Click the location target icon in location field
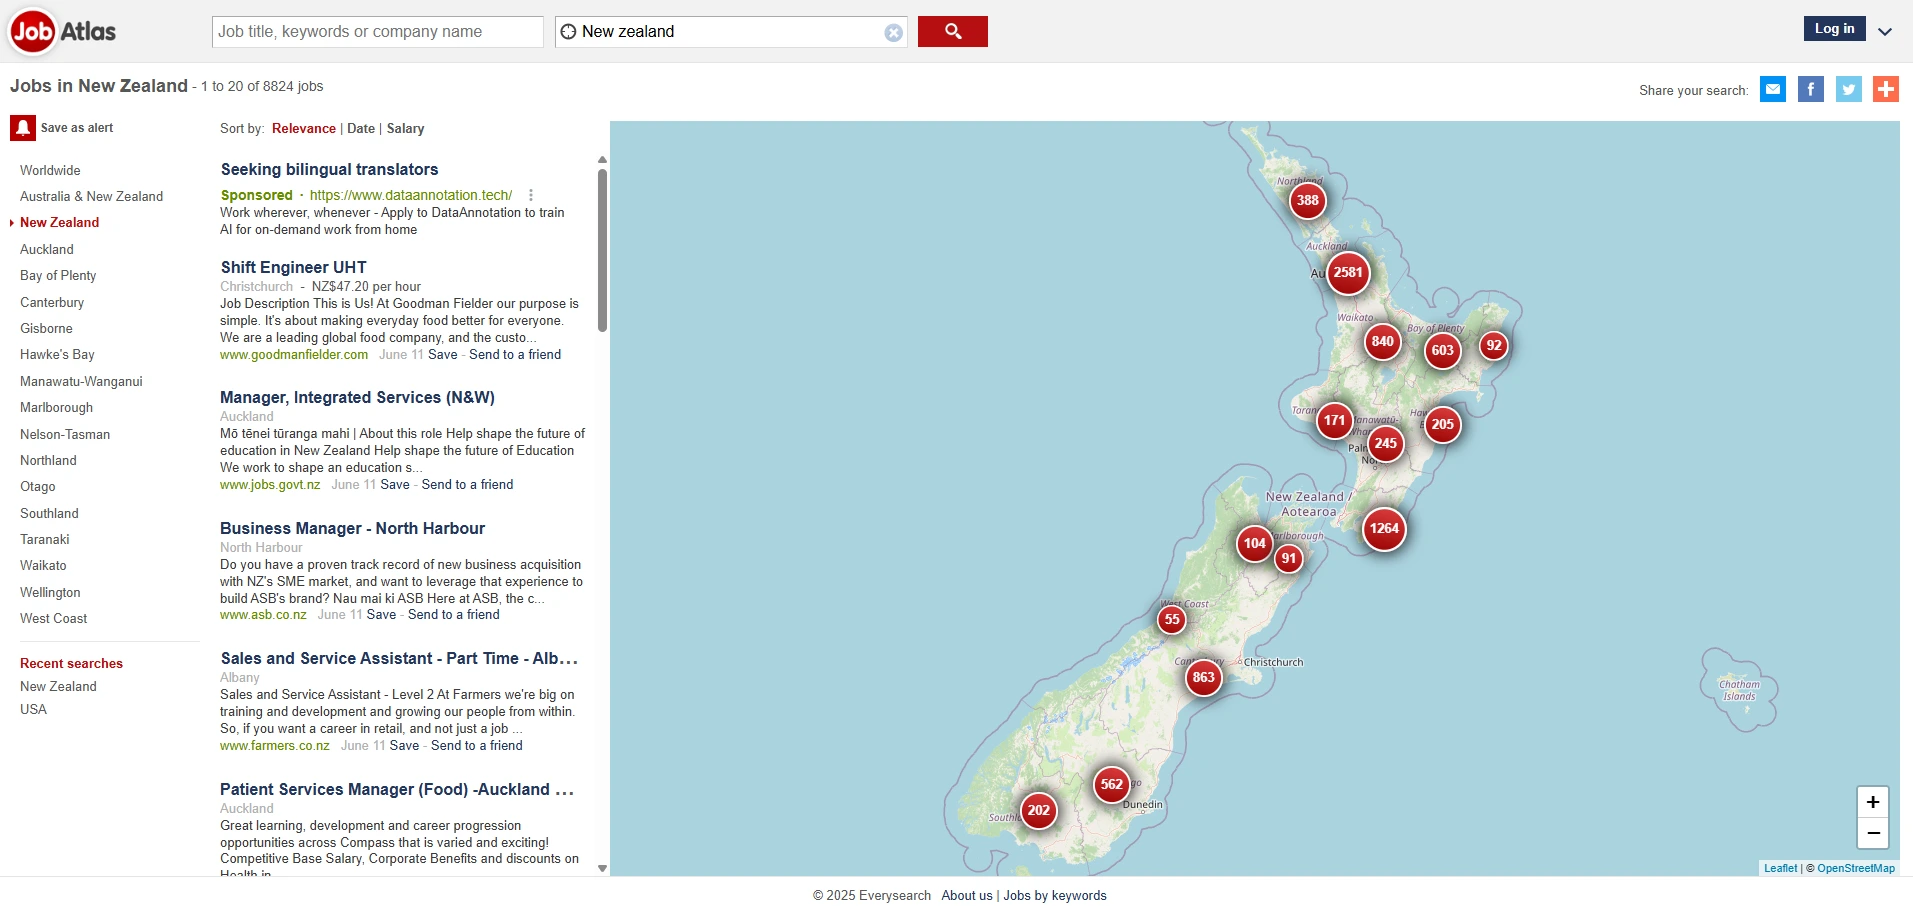The height and width of the screenshot is (906, 1913). [568, 31]
